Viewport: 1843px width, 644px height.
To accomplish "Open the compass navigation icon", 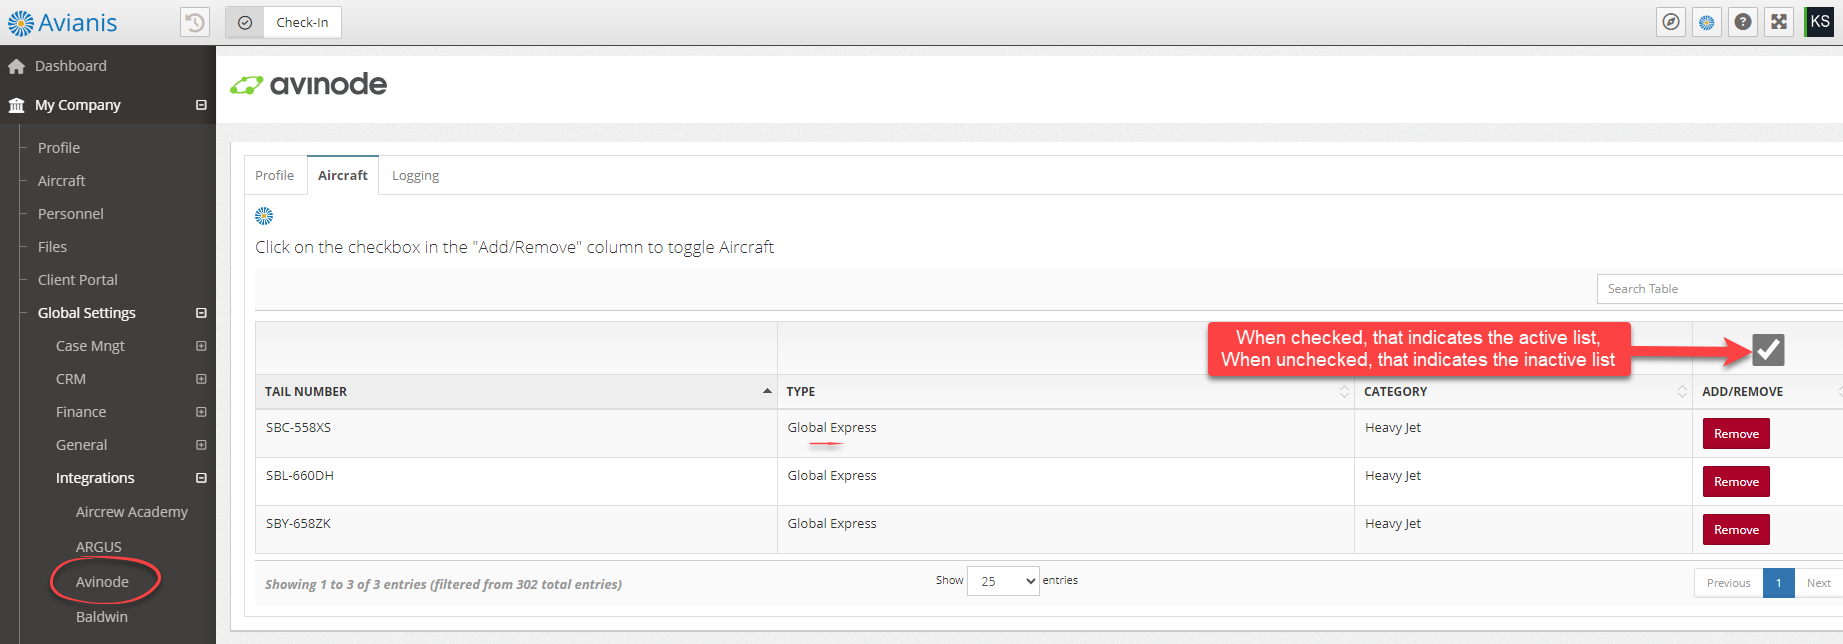I will click(x=1671, y=22).
